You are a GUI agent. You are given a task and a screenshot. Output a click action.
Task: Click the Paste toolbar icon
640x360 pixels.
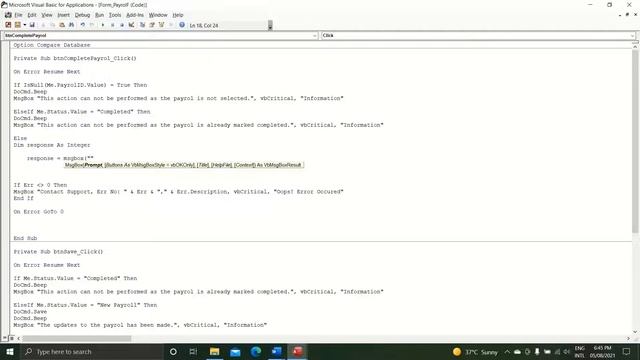[62, 25]
